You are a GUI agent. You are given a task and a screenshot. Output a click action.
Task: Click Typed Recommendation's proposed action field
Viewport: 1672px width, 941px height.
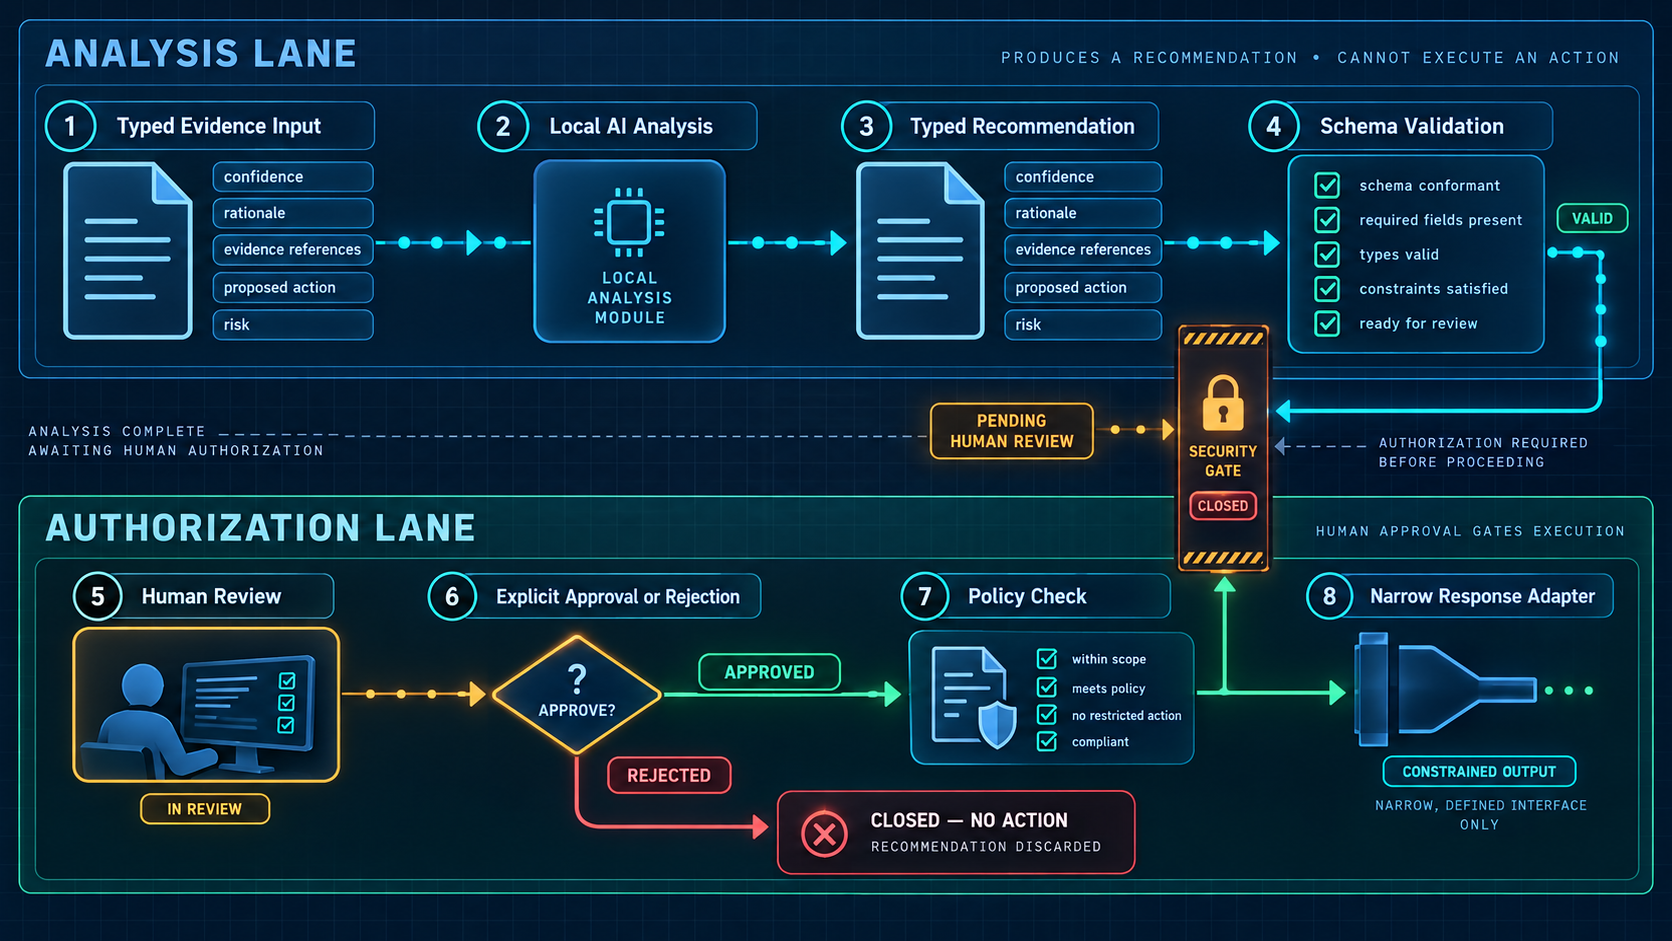(1083, 288)
